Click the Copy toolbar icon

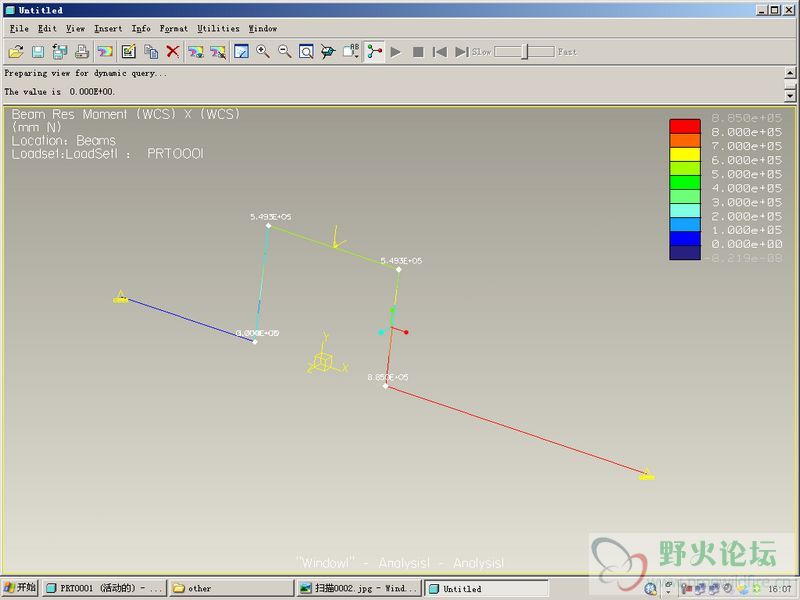(151, 52)
